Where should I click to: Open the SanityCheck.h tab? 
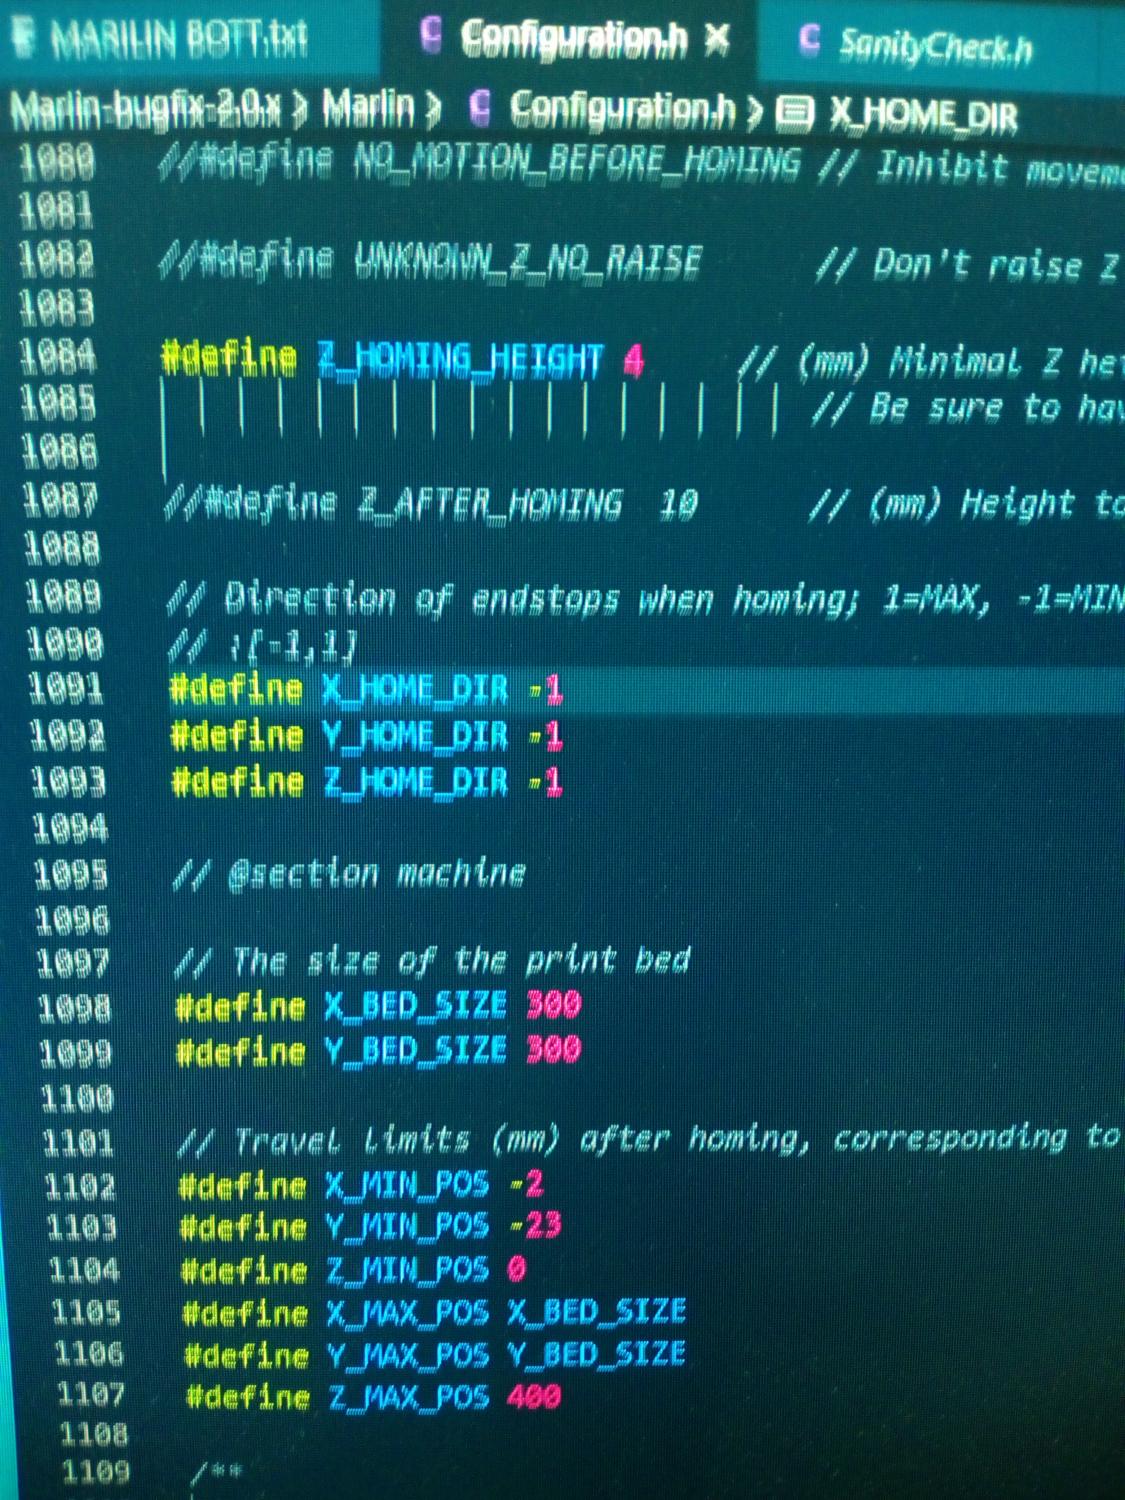click(x=935, y=45)
